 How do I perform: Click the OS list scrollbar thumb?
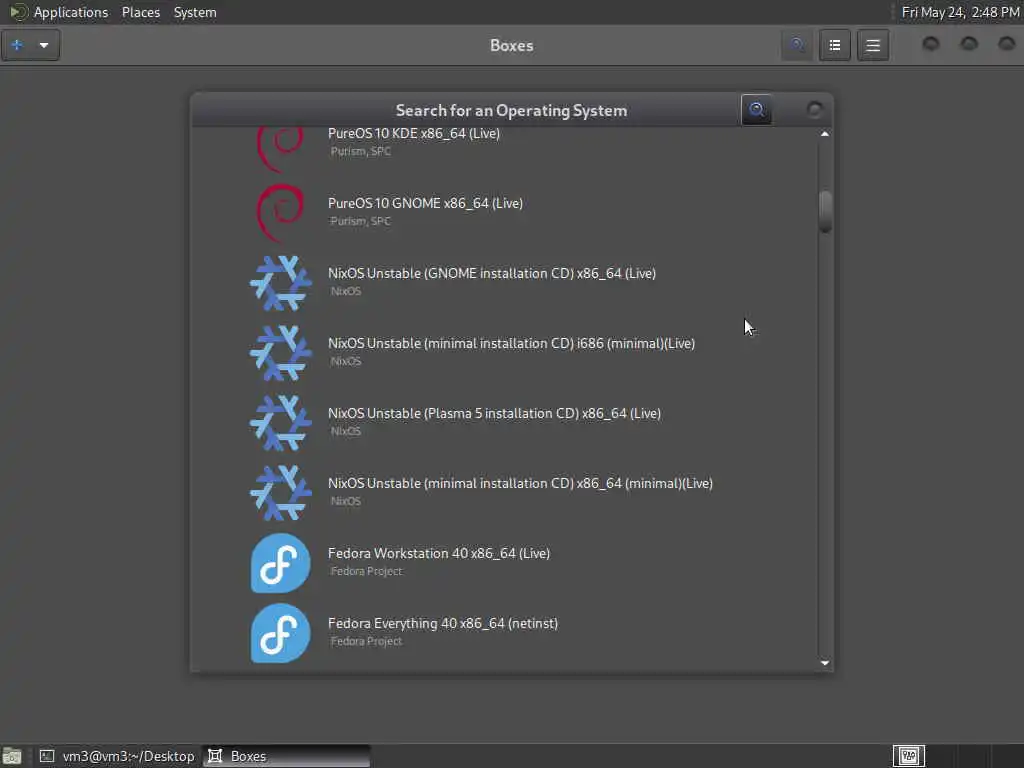point(825,212)
